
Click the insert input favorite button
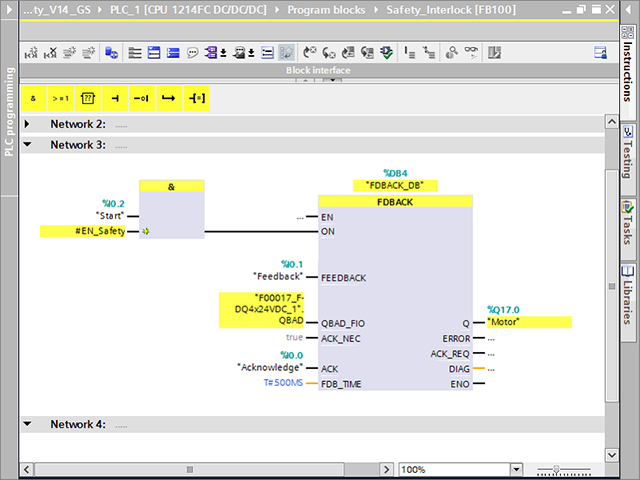point(115,98)
